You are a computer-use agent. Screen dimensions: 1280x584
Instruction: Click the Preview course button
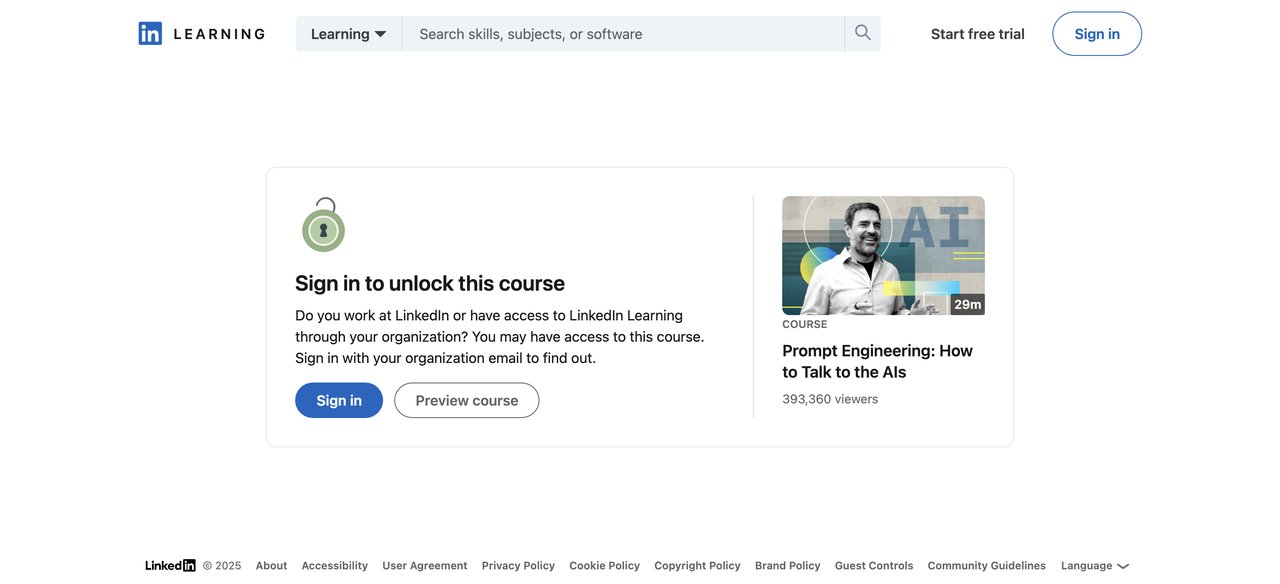[x=467, y=400]
